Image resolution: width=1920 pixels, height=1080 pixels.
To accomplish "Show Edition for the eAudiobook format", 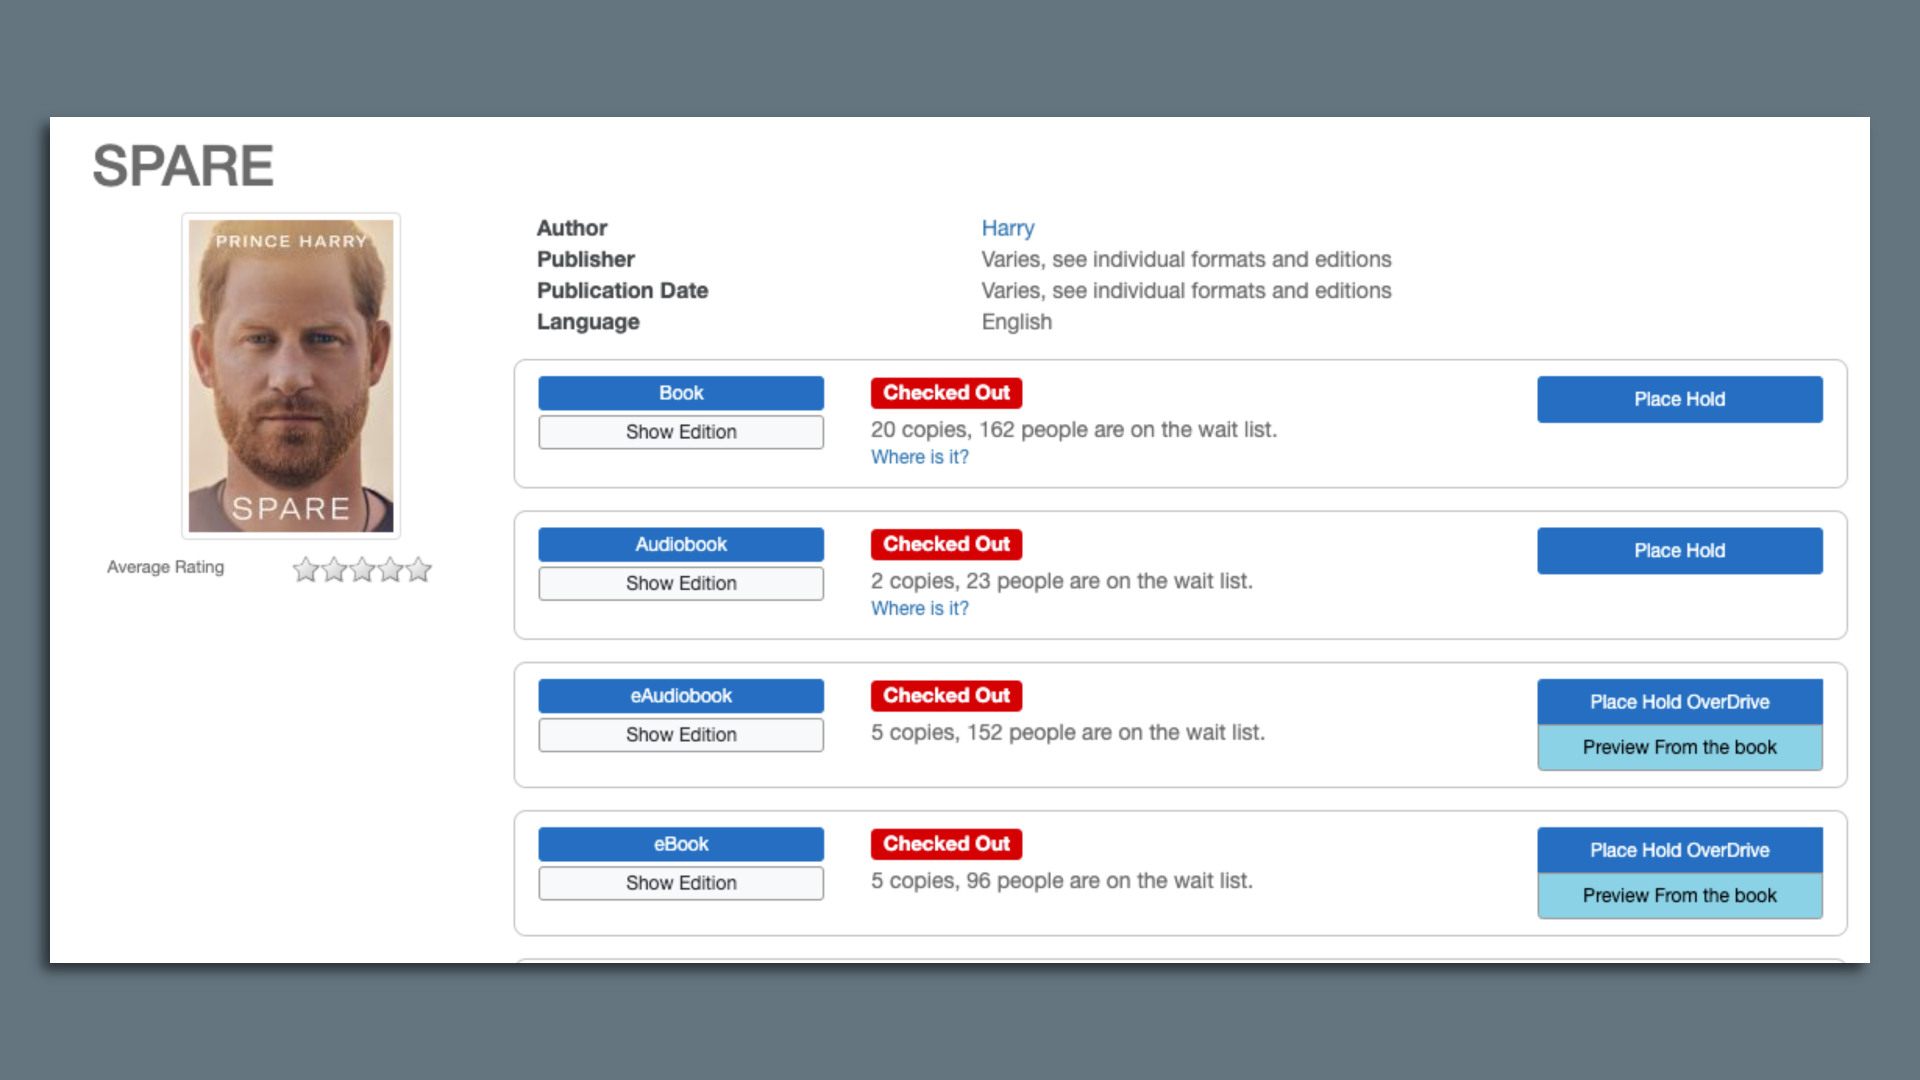I will (x=681, y=735).
